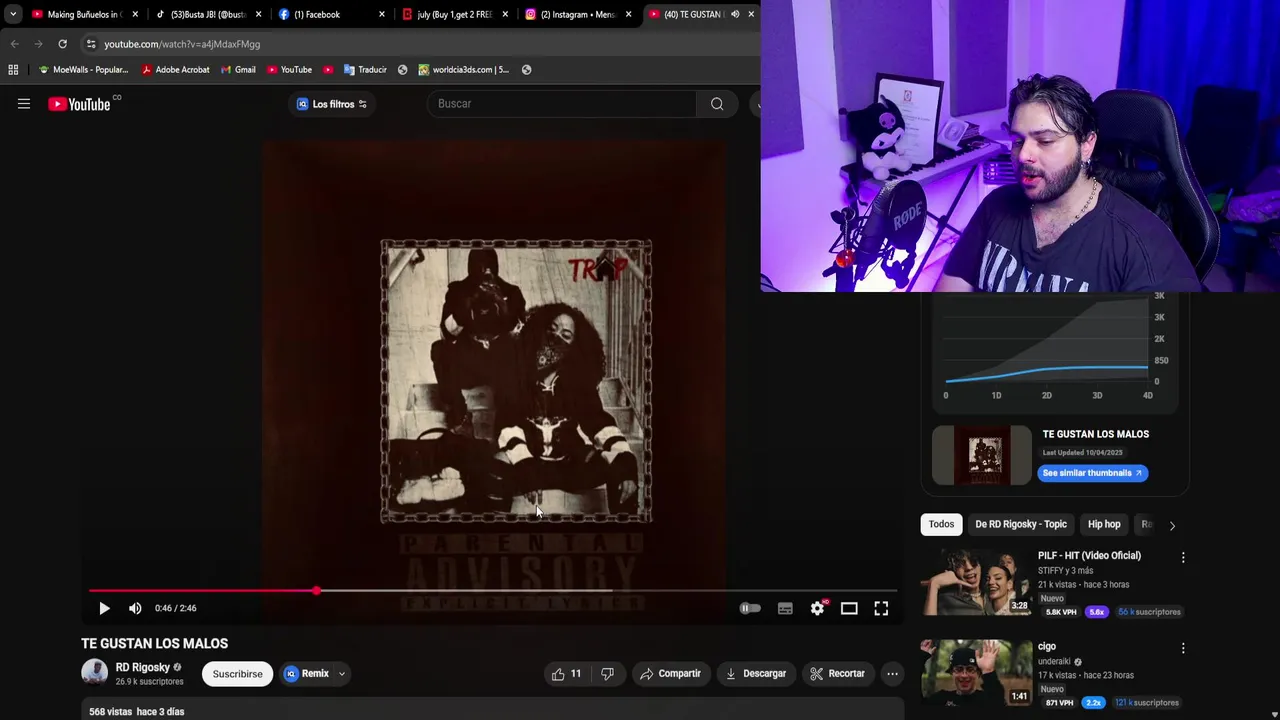Click the site info icon in address bar
1280x720 pixels.
point(91,44)
